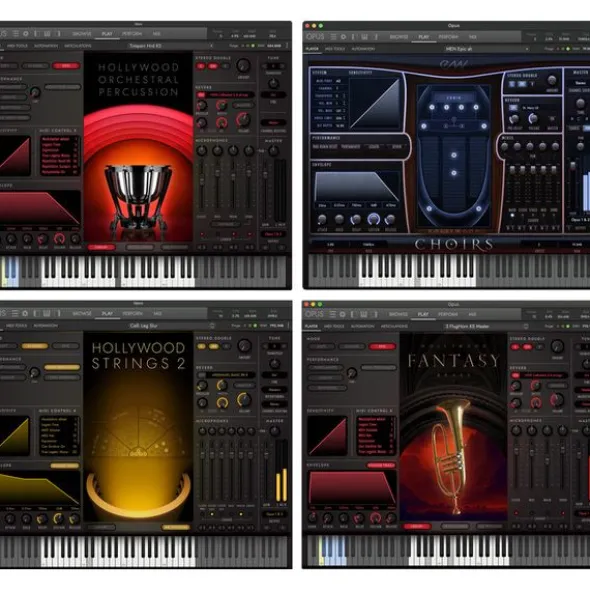Switch off reverb On button in Orchestral Percussion
590x591 pixels.
tap(201, 95)
